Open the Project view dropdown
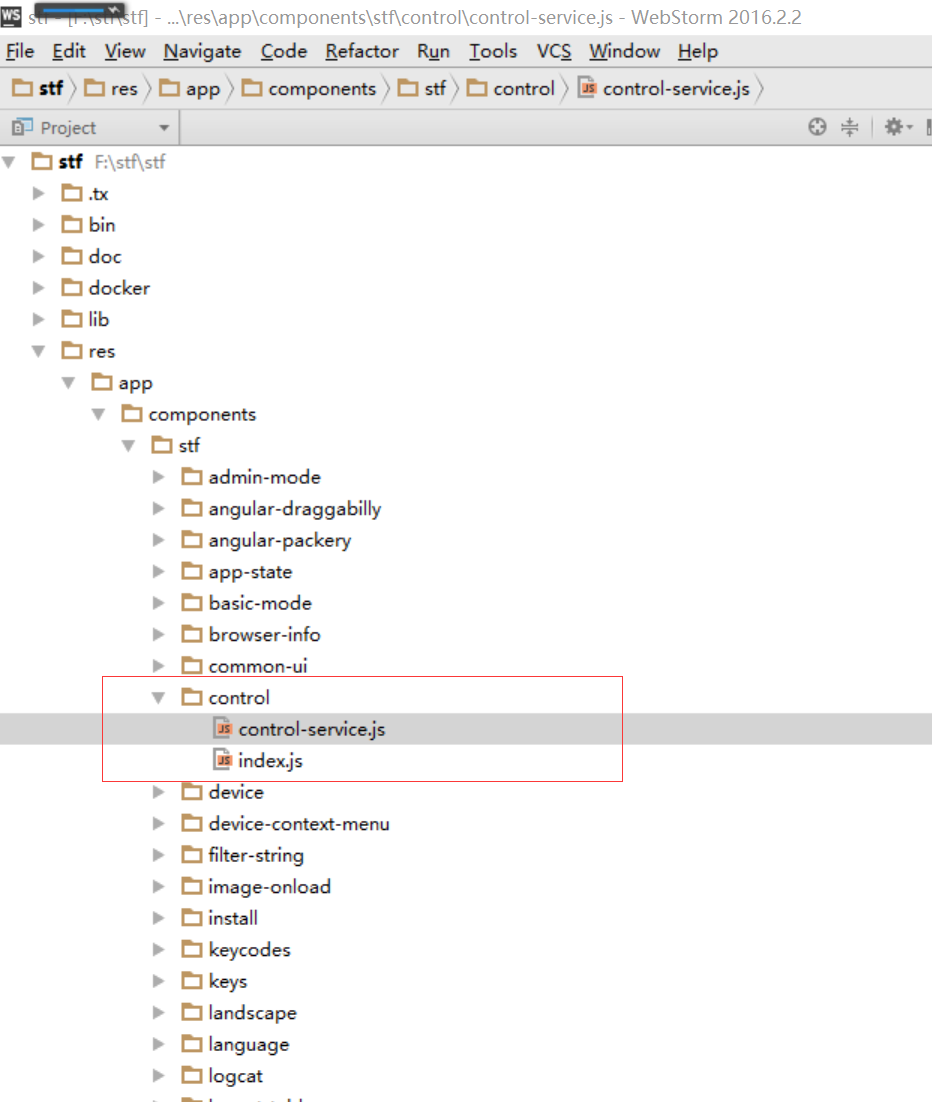This screenshot has width=932, height=1102. pos(164,128)
